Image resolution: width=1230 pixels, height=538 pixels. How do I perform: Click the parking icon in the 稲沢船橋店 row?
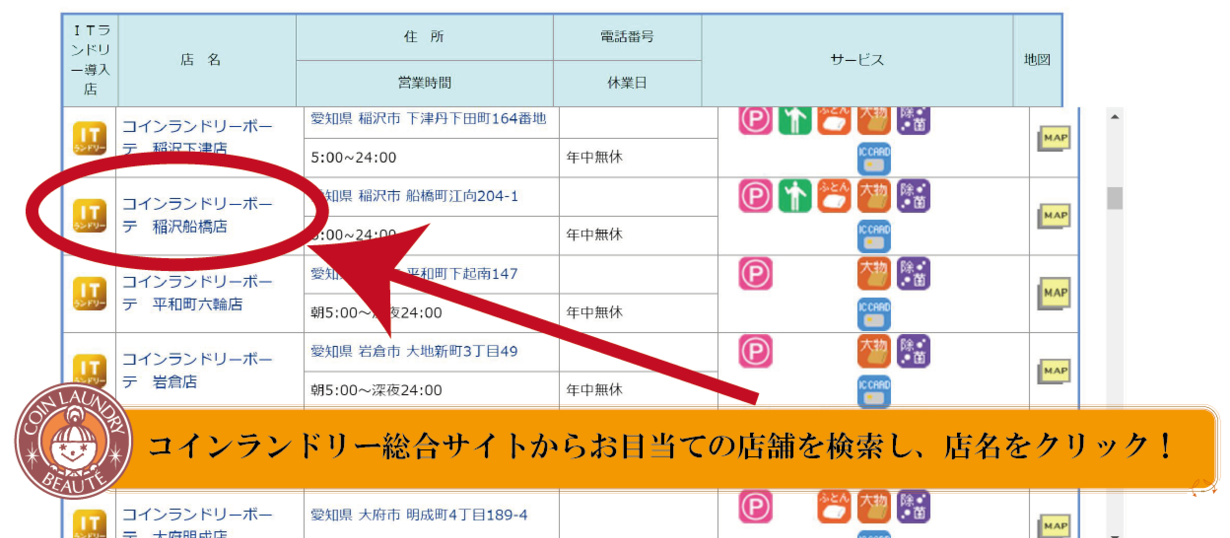tap(755, 196)
